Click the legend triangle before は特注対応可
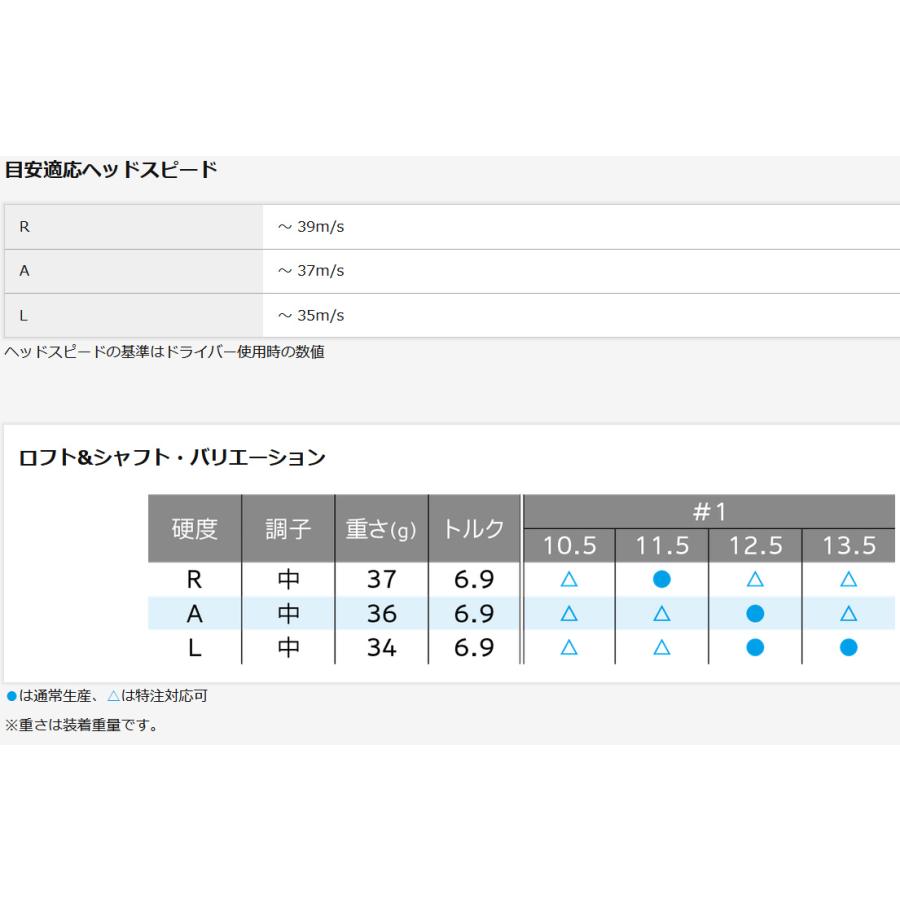Screen dimensions: 900x900 coord(114,696)
